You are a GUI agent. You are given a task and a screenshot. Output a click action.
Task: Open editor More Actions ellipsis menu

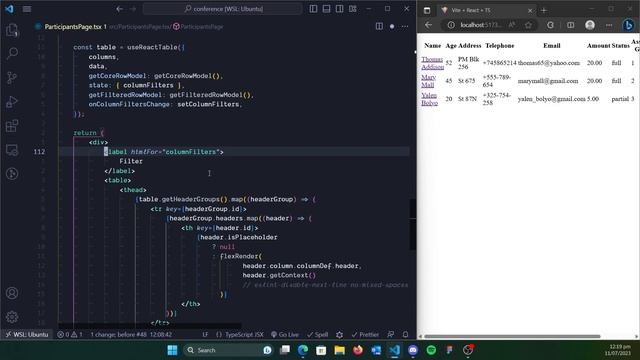tap(404, 27)
